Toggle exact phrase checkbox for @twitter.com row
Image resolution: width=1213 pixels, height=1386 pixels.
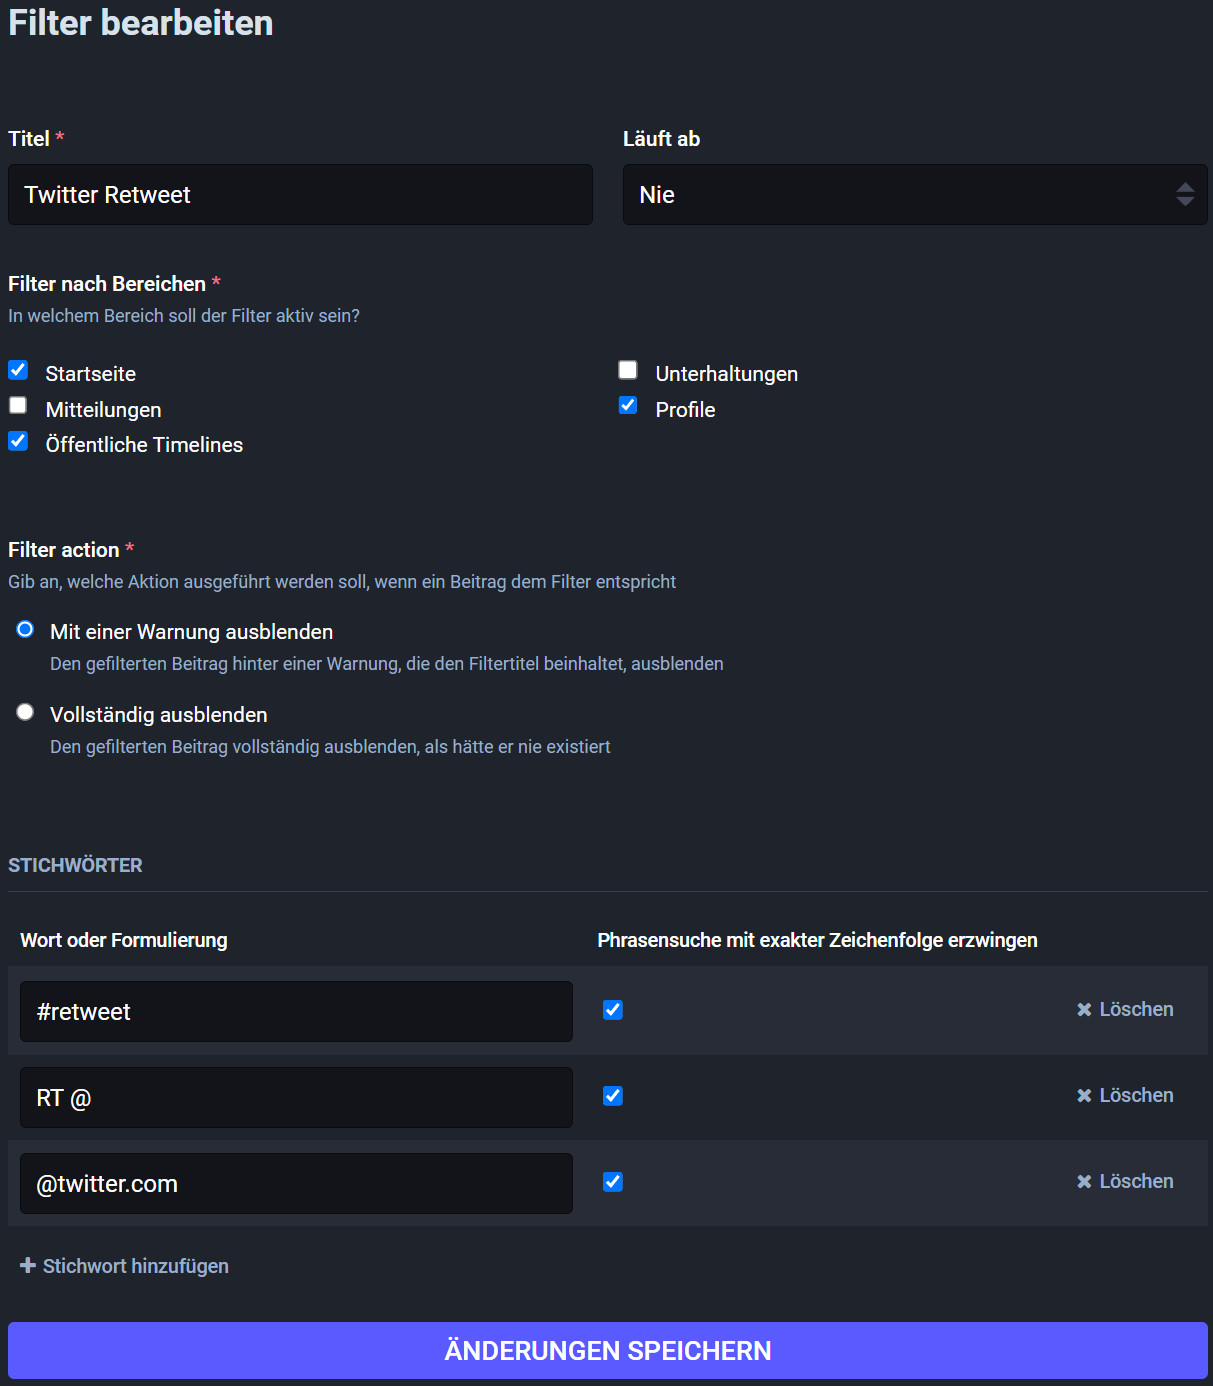[x=613, y=1182]
